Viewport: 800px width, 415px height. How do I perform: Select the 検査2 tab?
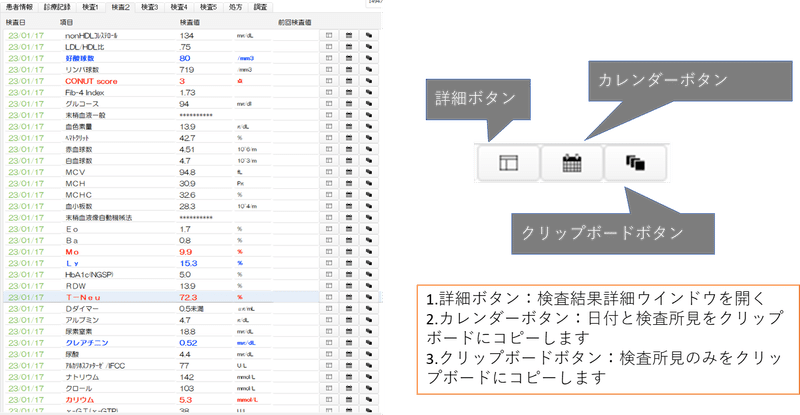click(120, 7)
